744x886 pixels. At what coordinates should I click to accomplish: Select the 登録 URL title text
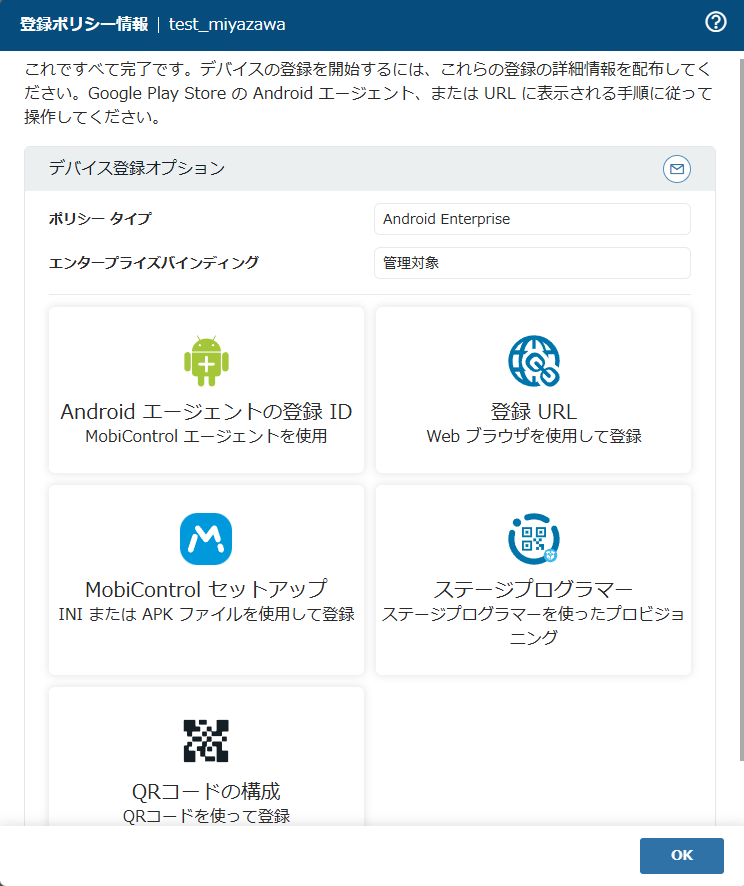(x=533, y=411)
